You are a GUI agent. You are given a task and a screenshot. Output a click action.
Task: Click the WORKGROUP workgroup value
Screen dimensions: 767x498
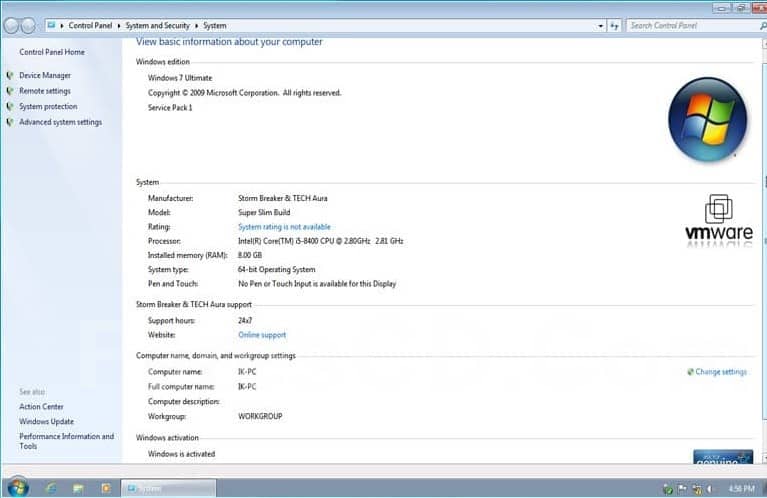260,416
